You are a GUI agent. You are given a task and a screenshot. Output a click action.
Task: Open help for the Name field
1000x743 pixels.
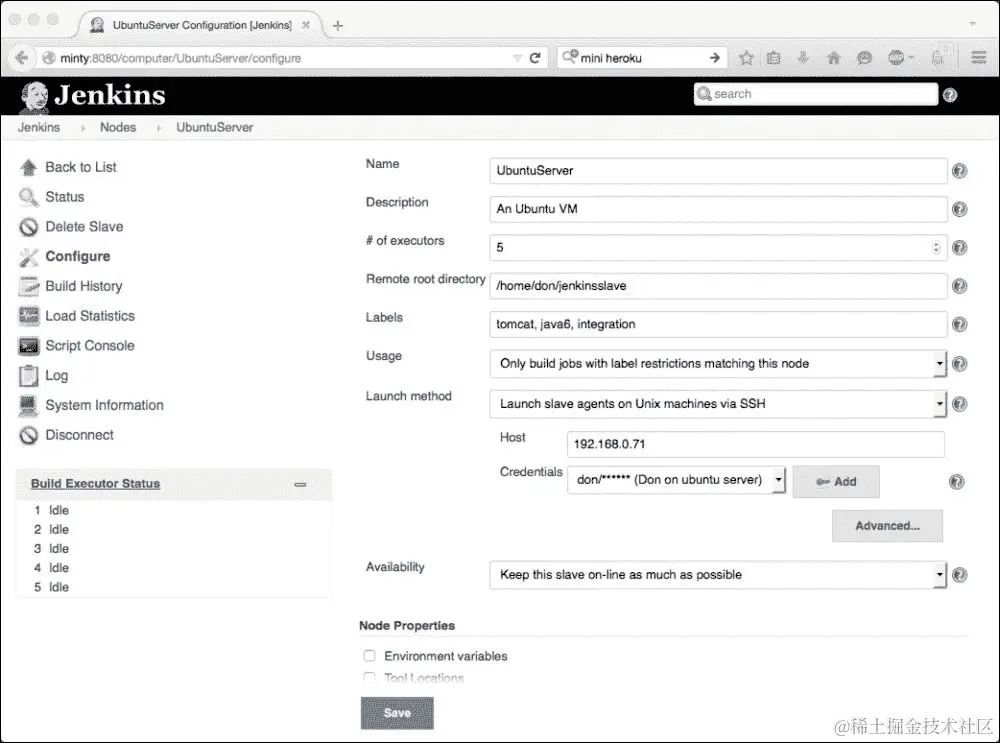click(959, 171)
